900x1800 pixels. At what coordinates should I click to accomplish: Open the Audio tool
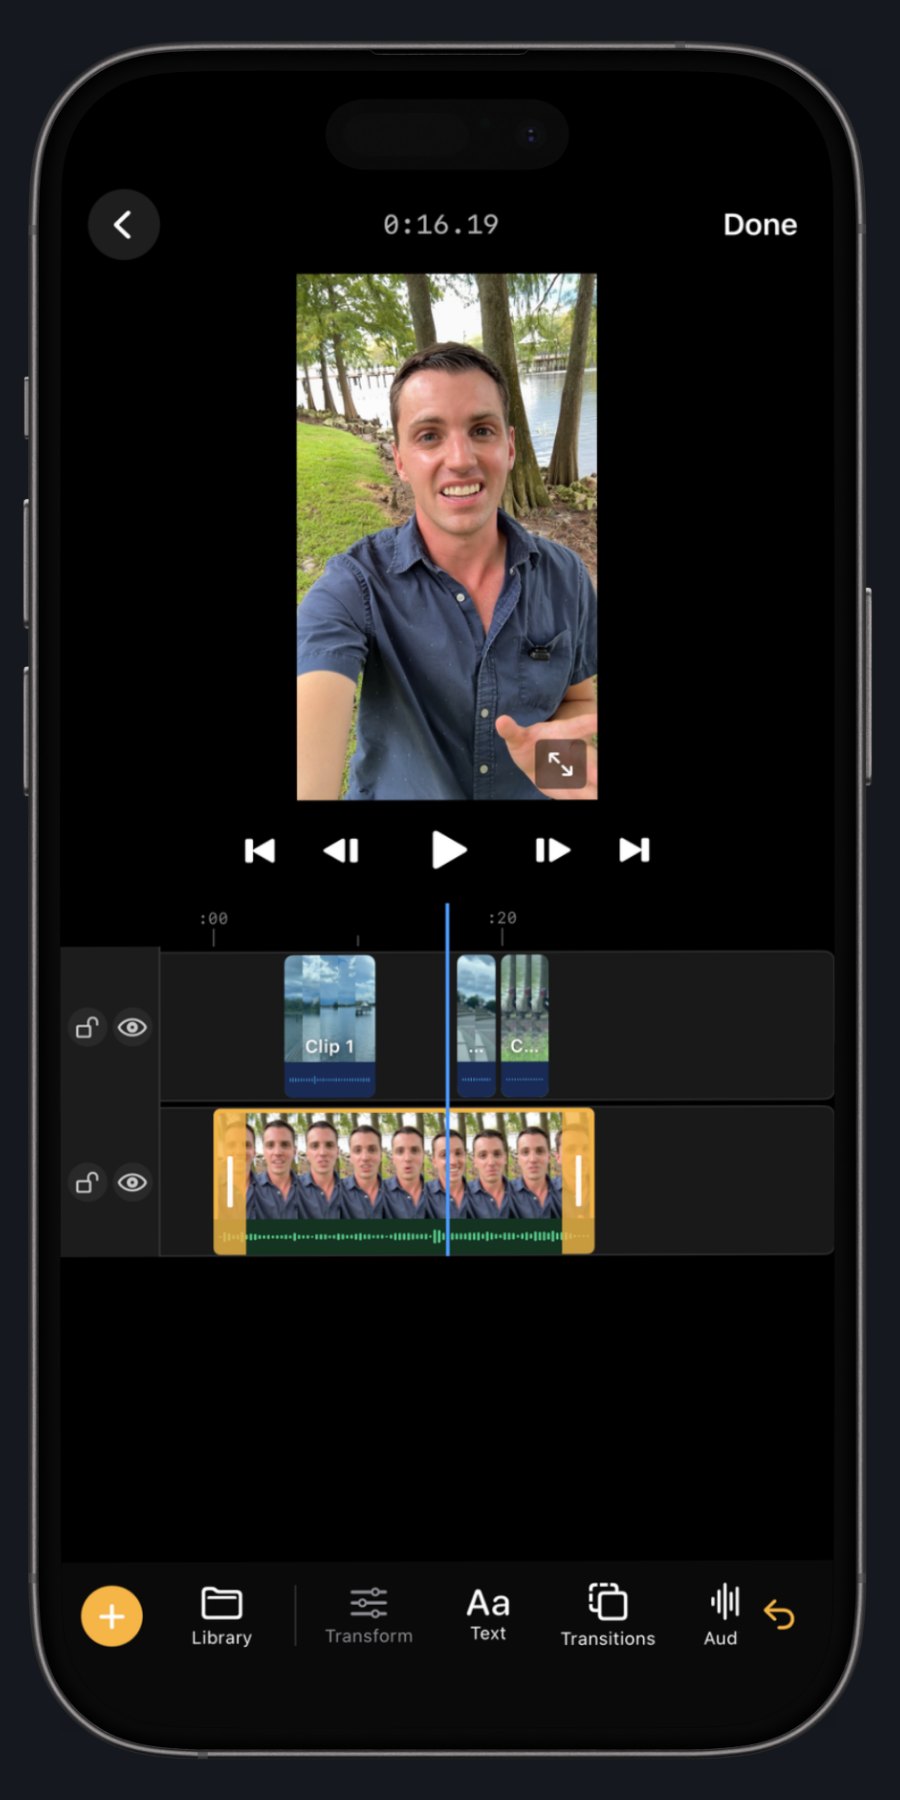click(x=722, y=1616)
